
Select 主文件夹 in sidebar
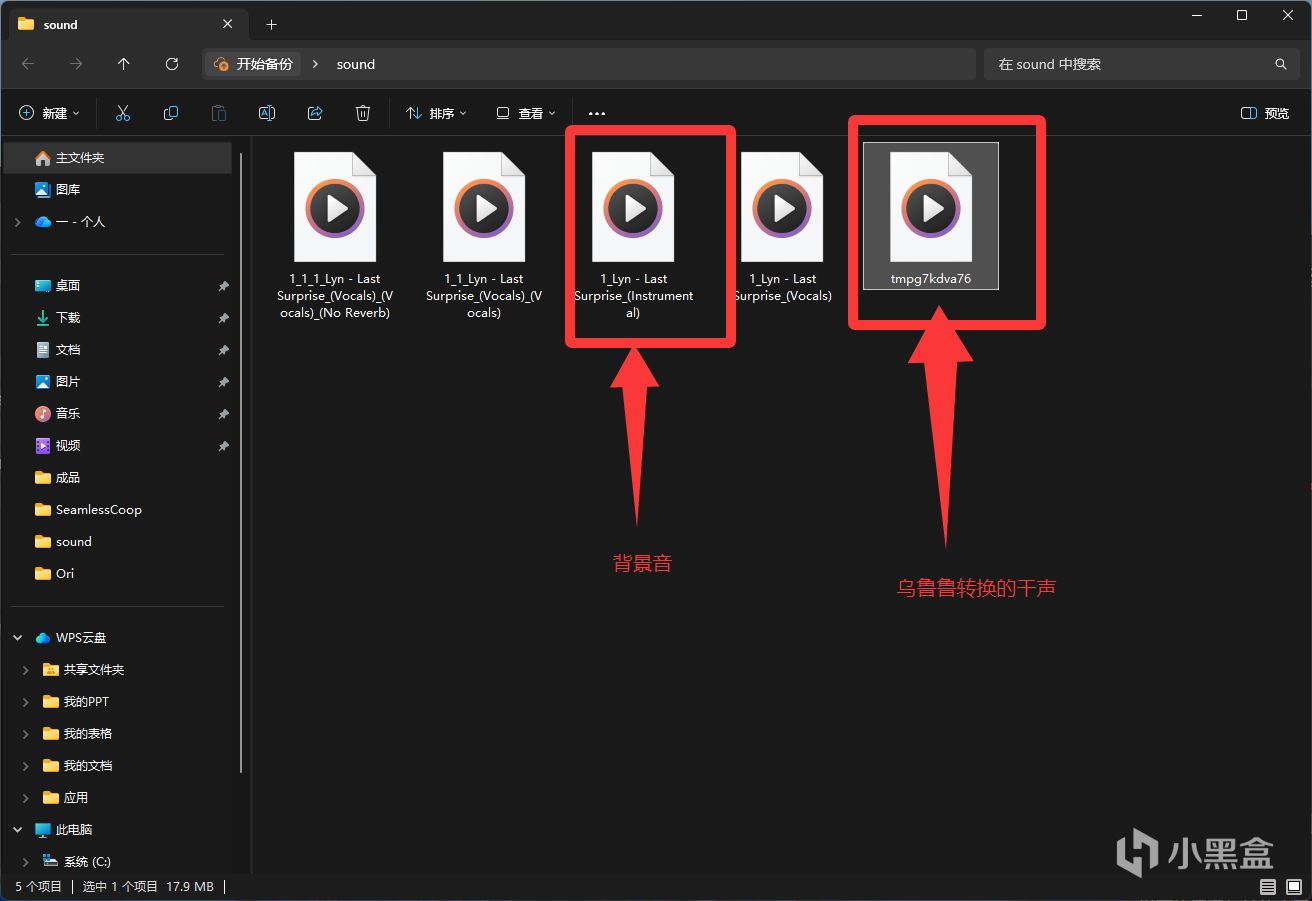tap(118, 158)
